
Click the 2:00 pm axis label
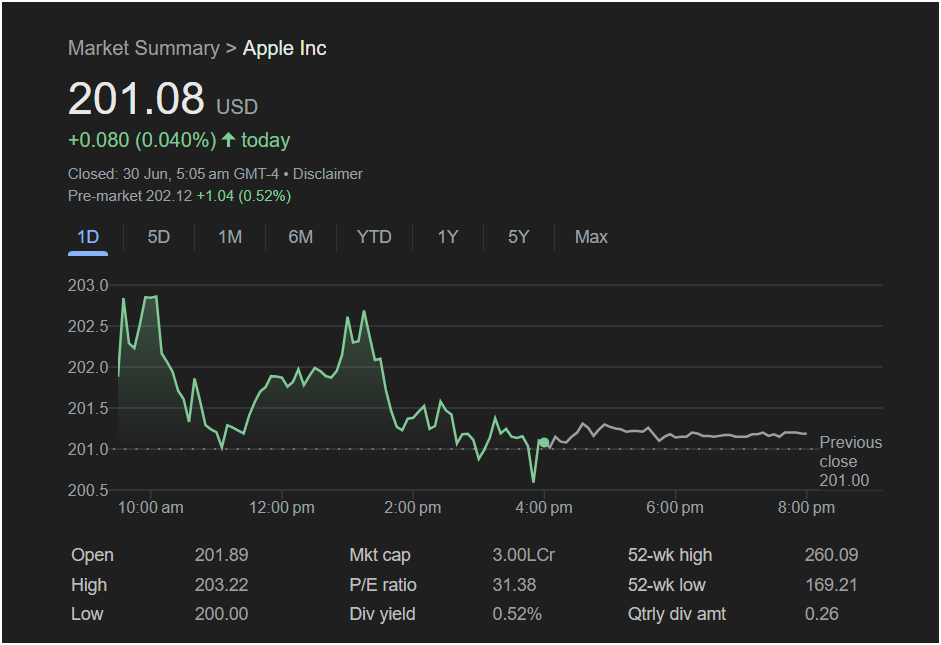[412, 508]
